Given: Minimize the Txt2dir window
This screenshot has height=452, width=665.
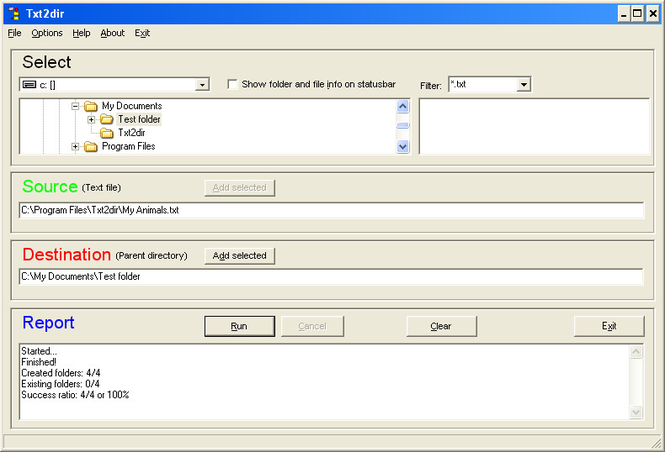Looking at the screenshot, I should click(x=623, y=14).
